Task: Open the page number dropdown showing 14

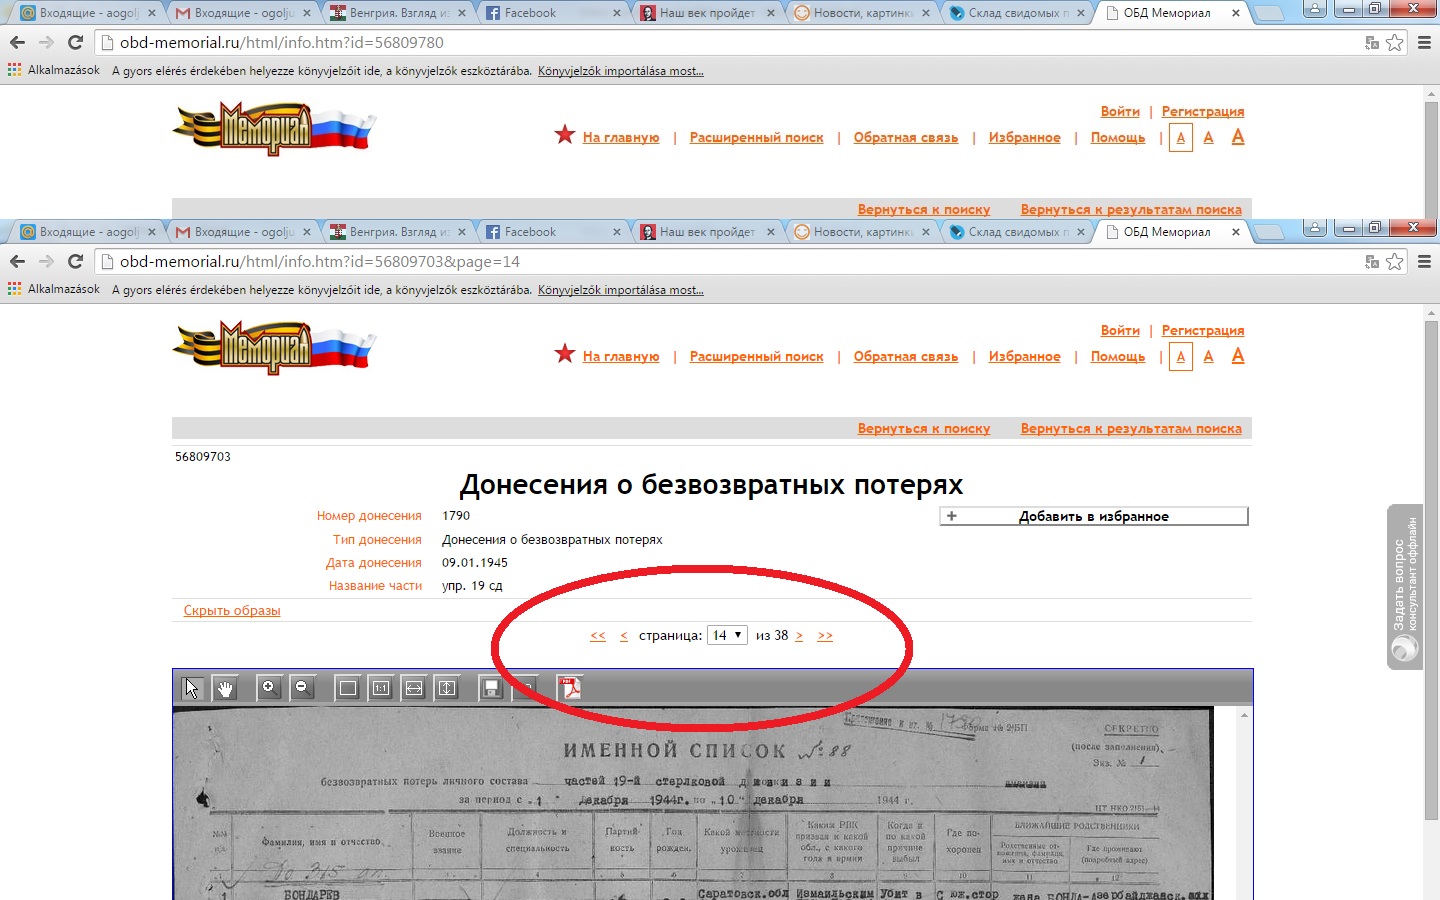Action: pos(727,635)
